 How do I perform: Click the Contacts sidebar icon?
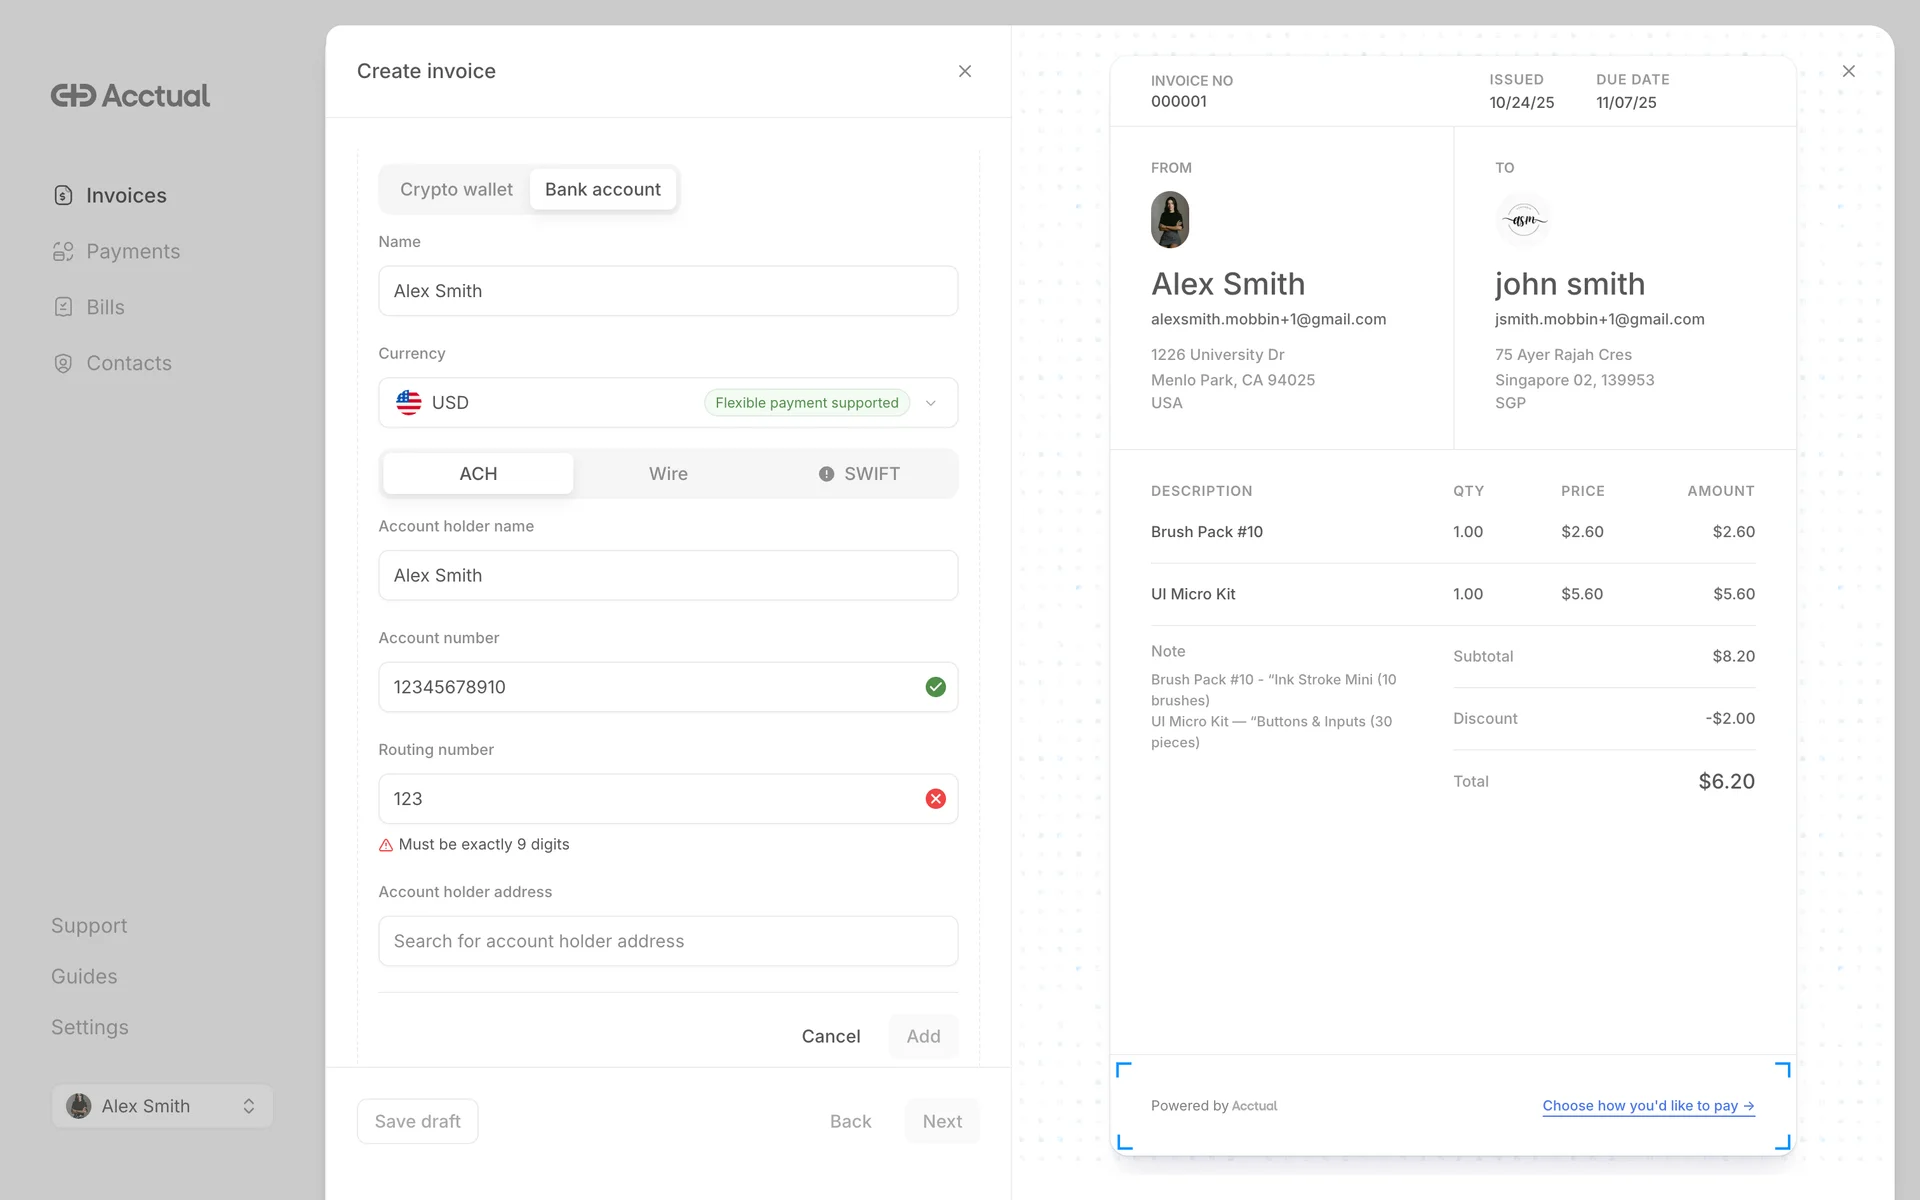[63, 363]
